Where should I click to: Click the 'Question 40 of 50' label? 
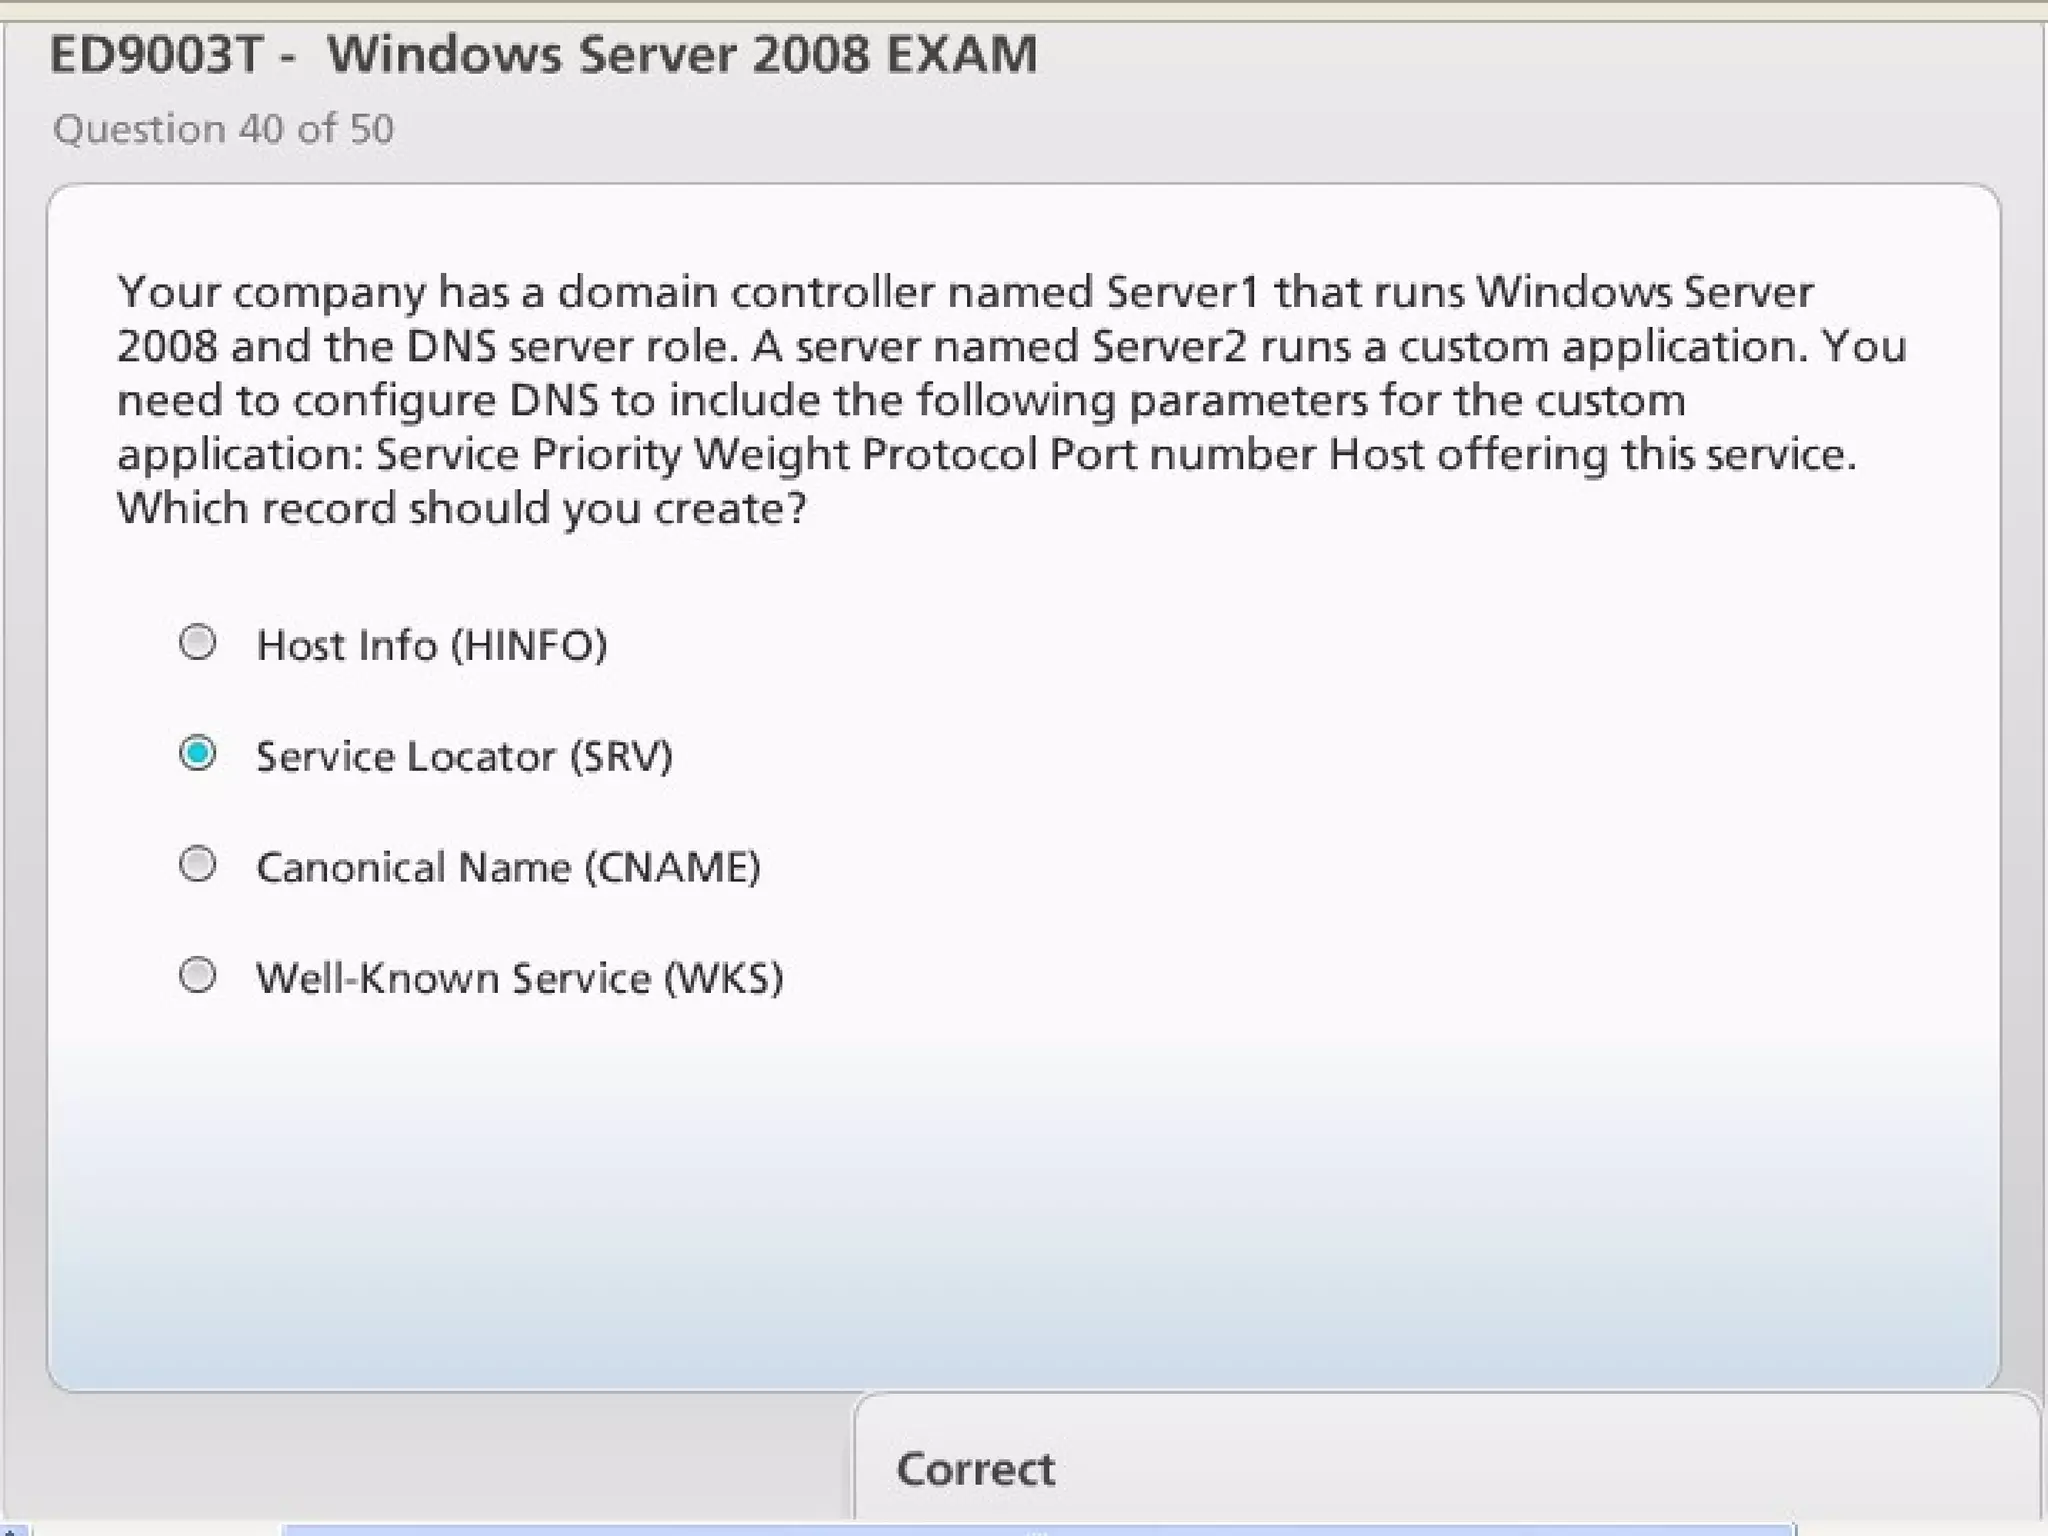point(224,129)
